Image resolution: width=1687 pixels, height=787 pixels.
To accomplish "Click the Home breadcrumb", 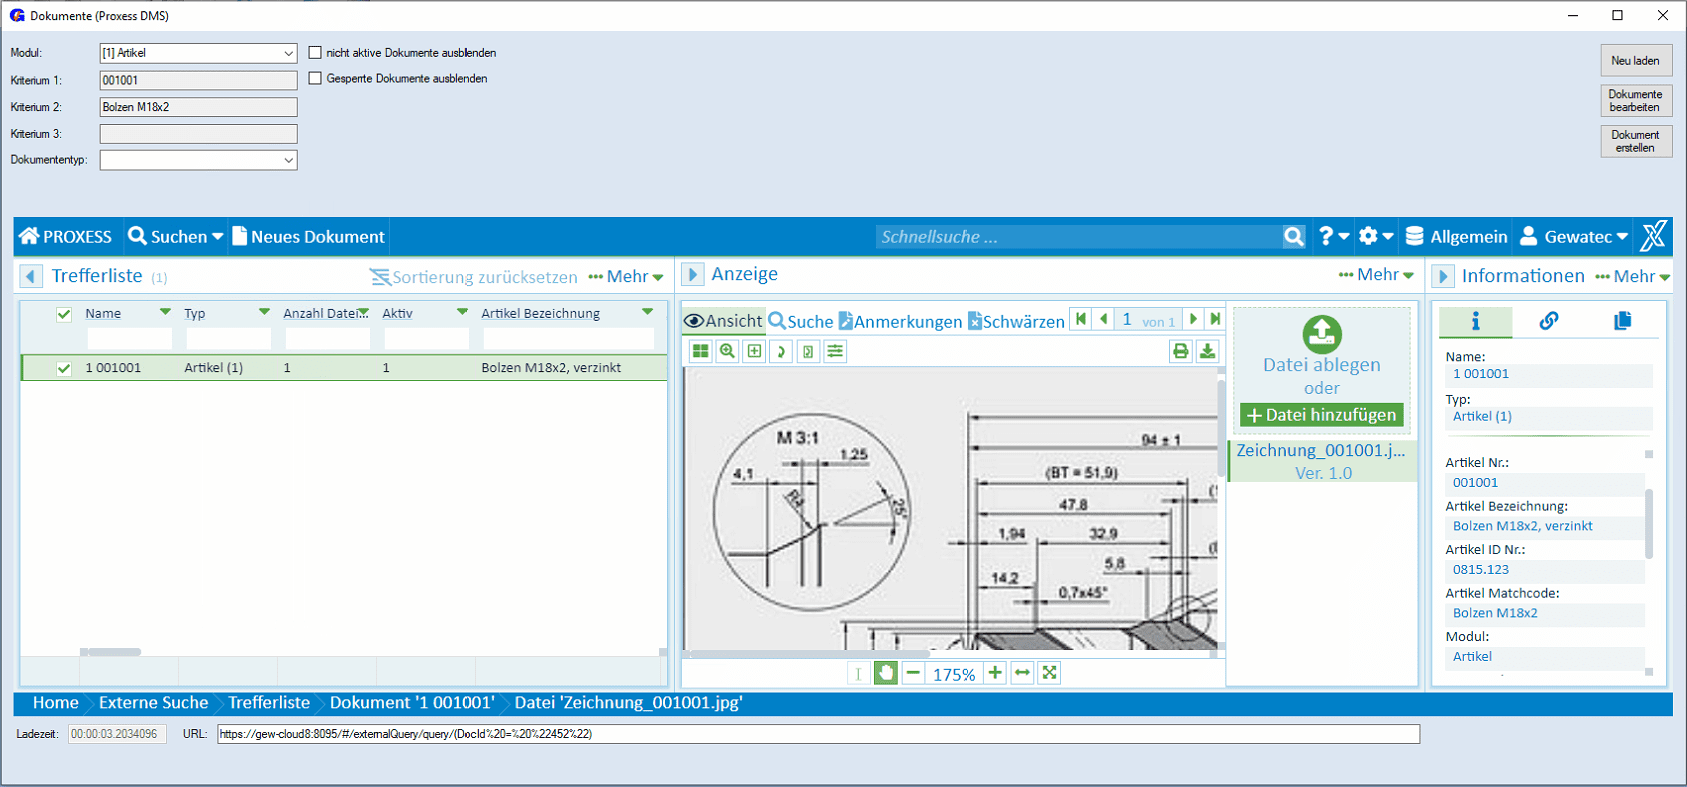I will [55, 703].
